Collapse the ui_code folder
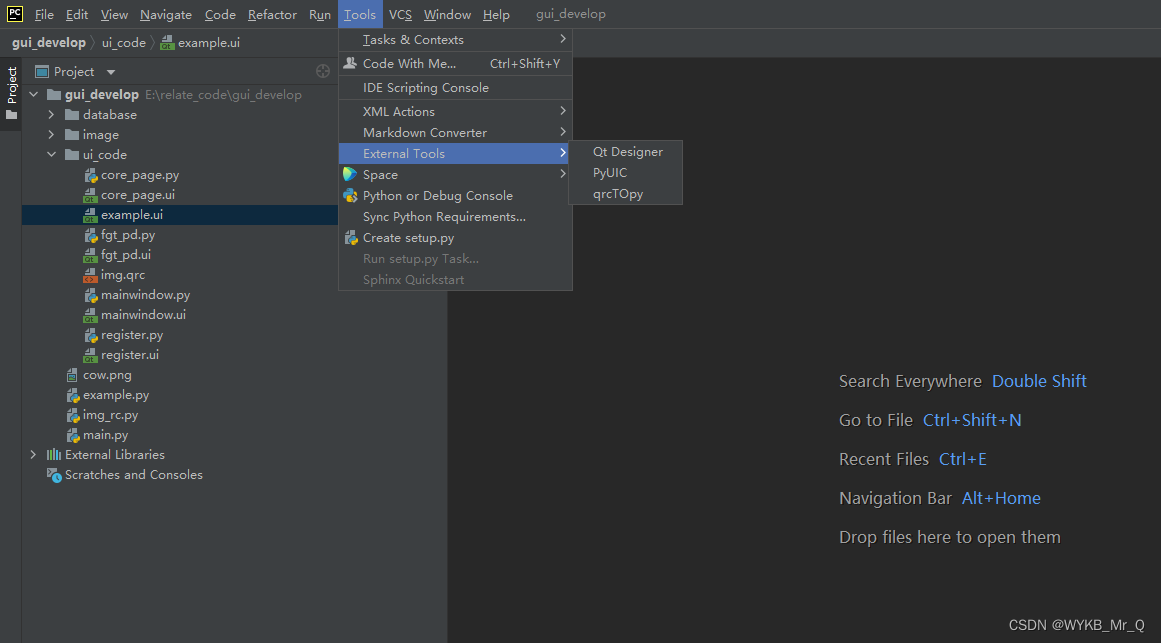 point(51,155)
